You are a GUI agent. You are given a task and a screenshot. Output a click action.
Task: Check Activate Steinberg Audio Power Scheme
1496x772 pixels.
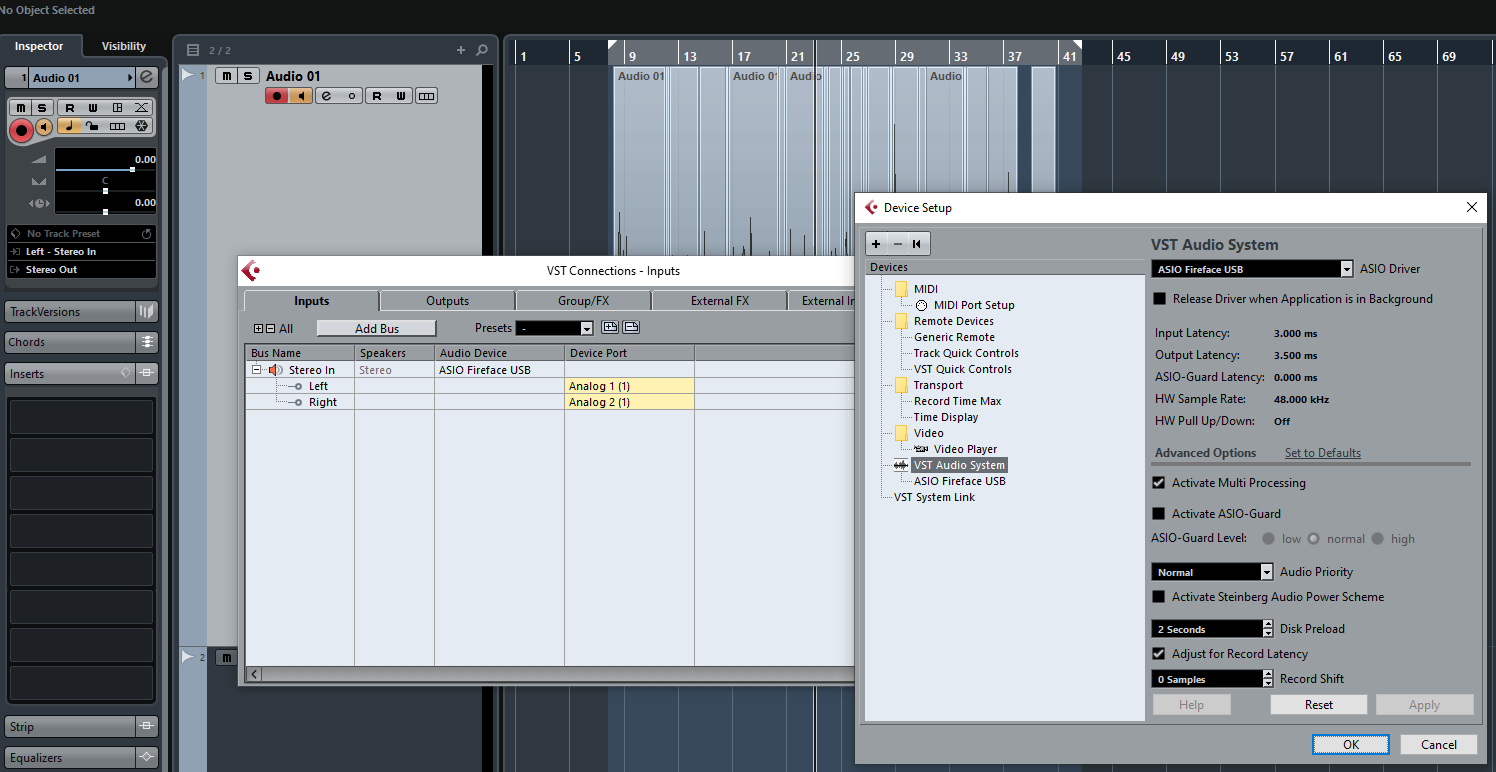tap(1159, 597)
